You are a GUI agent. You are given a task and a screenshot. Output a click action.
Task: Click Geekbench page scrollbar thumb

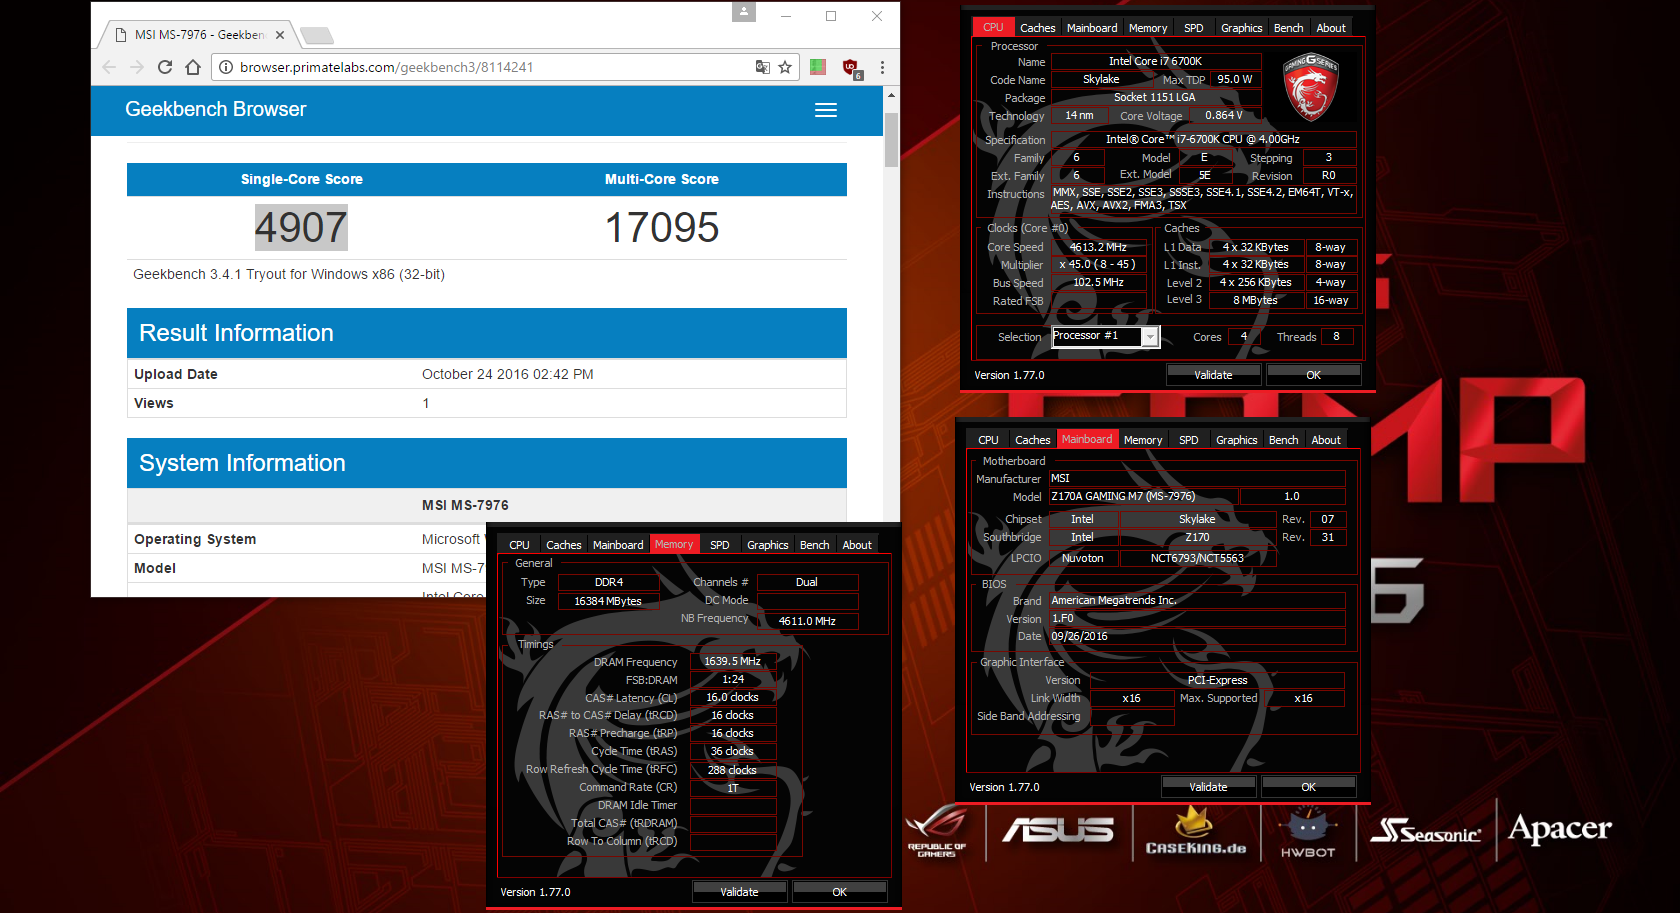[x=891, y=139]
